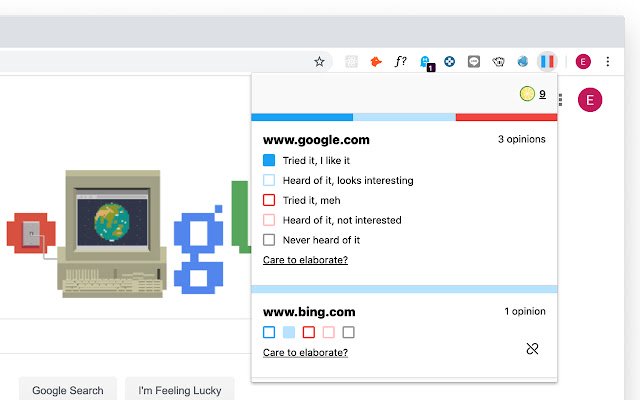The image size is (640, 400).
Task: Check Heard of it, looks interesting
Action: pos(269,180)
